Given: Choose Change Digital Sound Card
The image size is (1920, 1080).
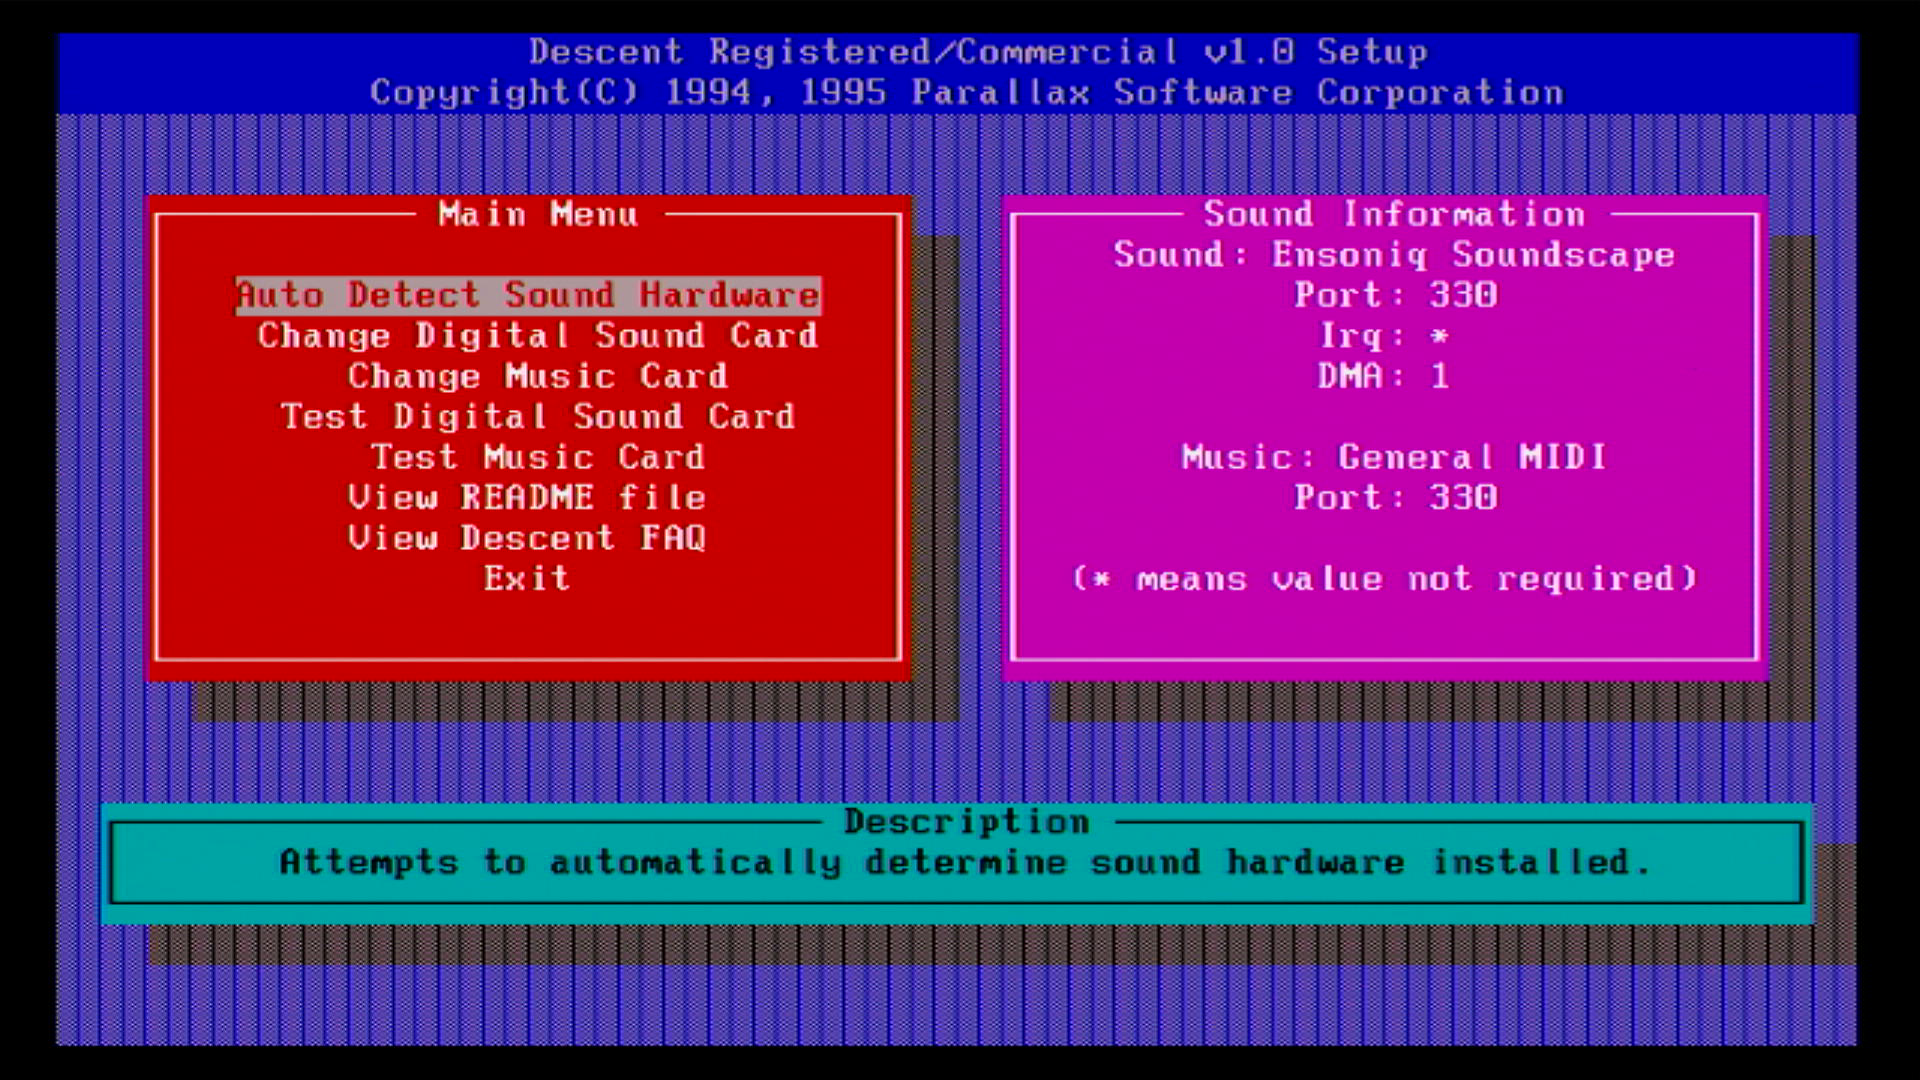Looking at the screenshot, I should pos(537,336).
